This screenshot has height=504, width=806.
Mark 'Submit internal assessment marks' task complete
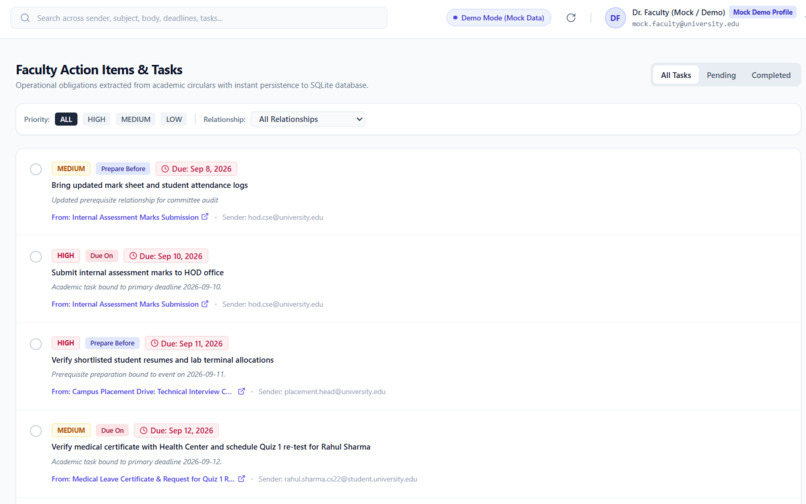coord(35,256)
